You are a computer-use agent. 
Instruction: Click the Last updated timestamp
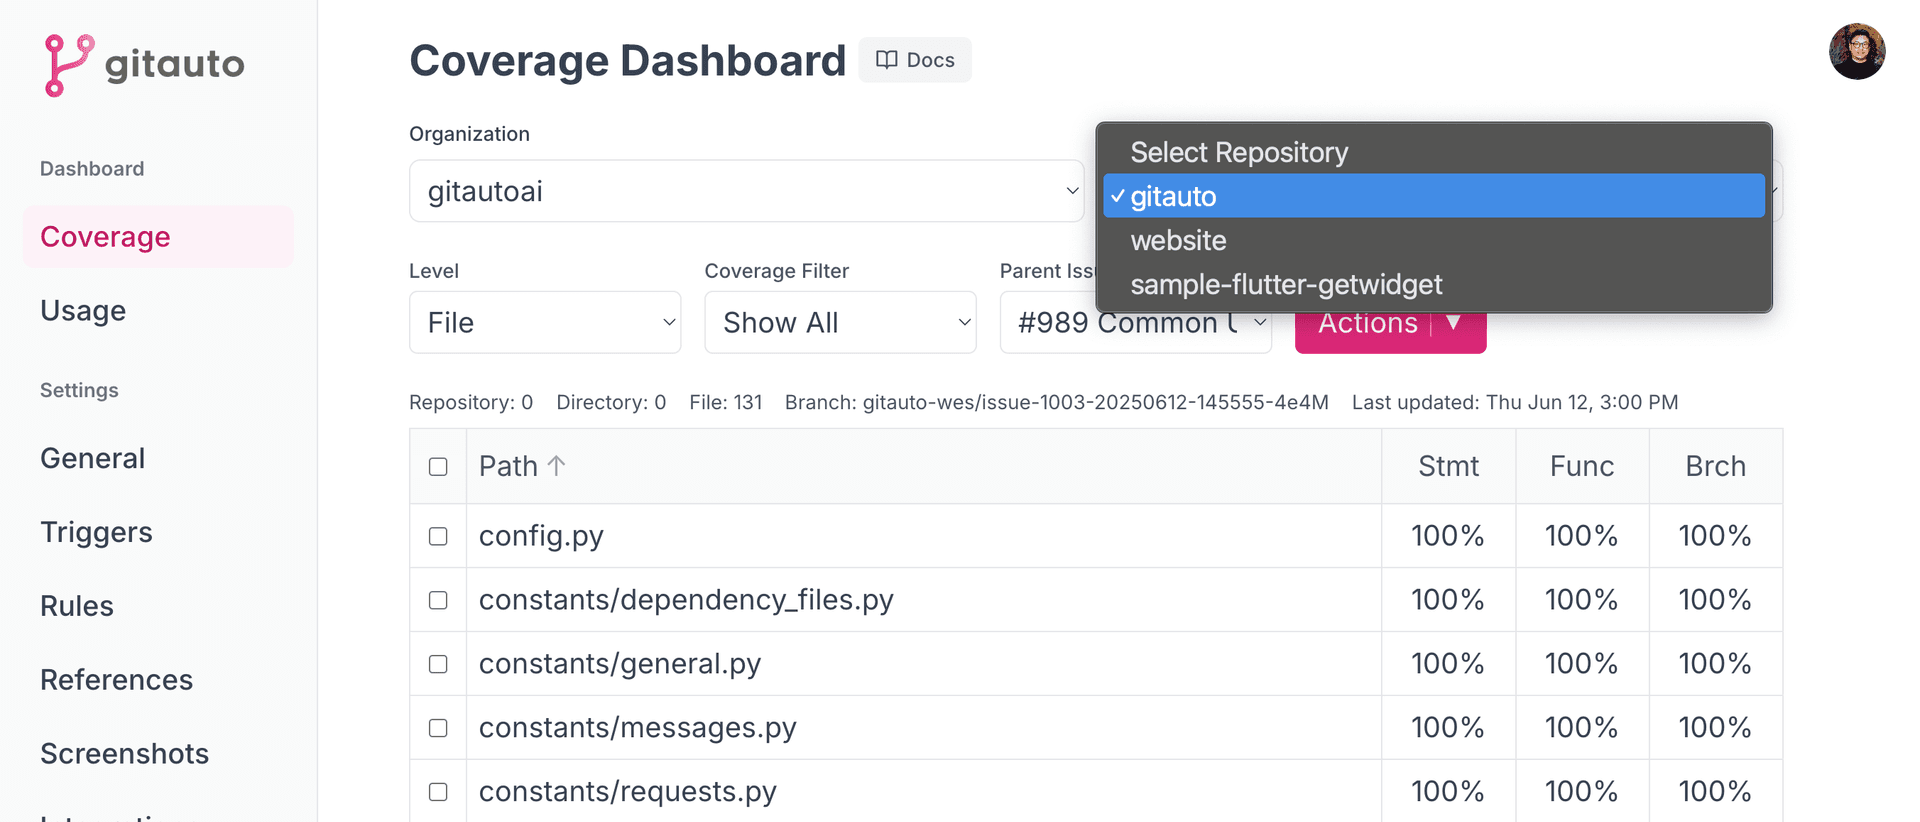tap(1515, 402)
